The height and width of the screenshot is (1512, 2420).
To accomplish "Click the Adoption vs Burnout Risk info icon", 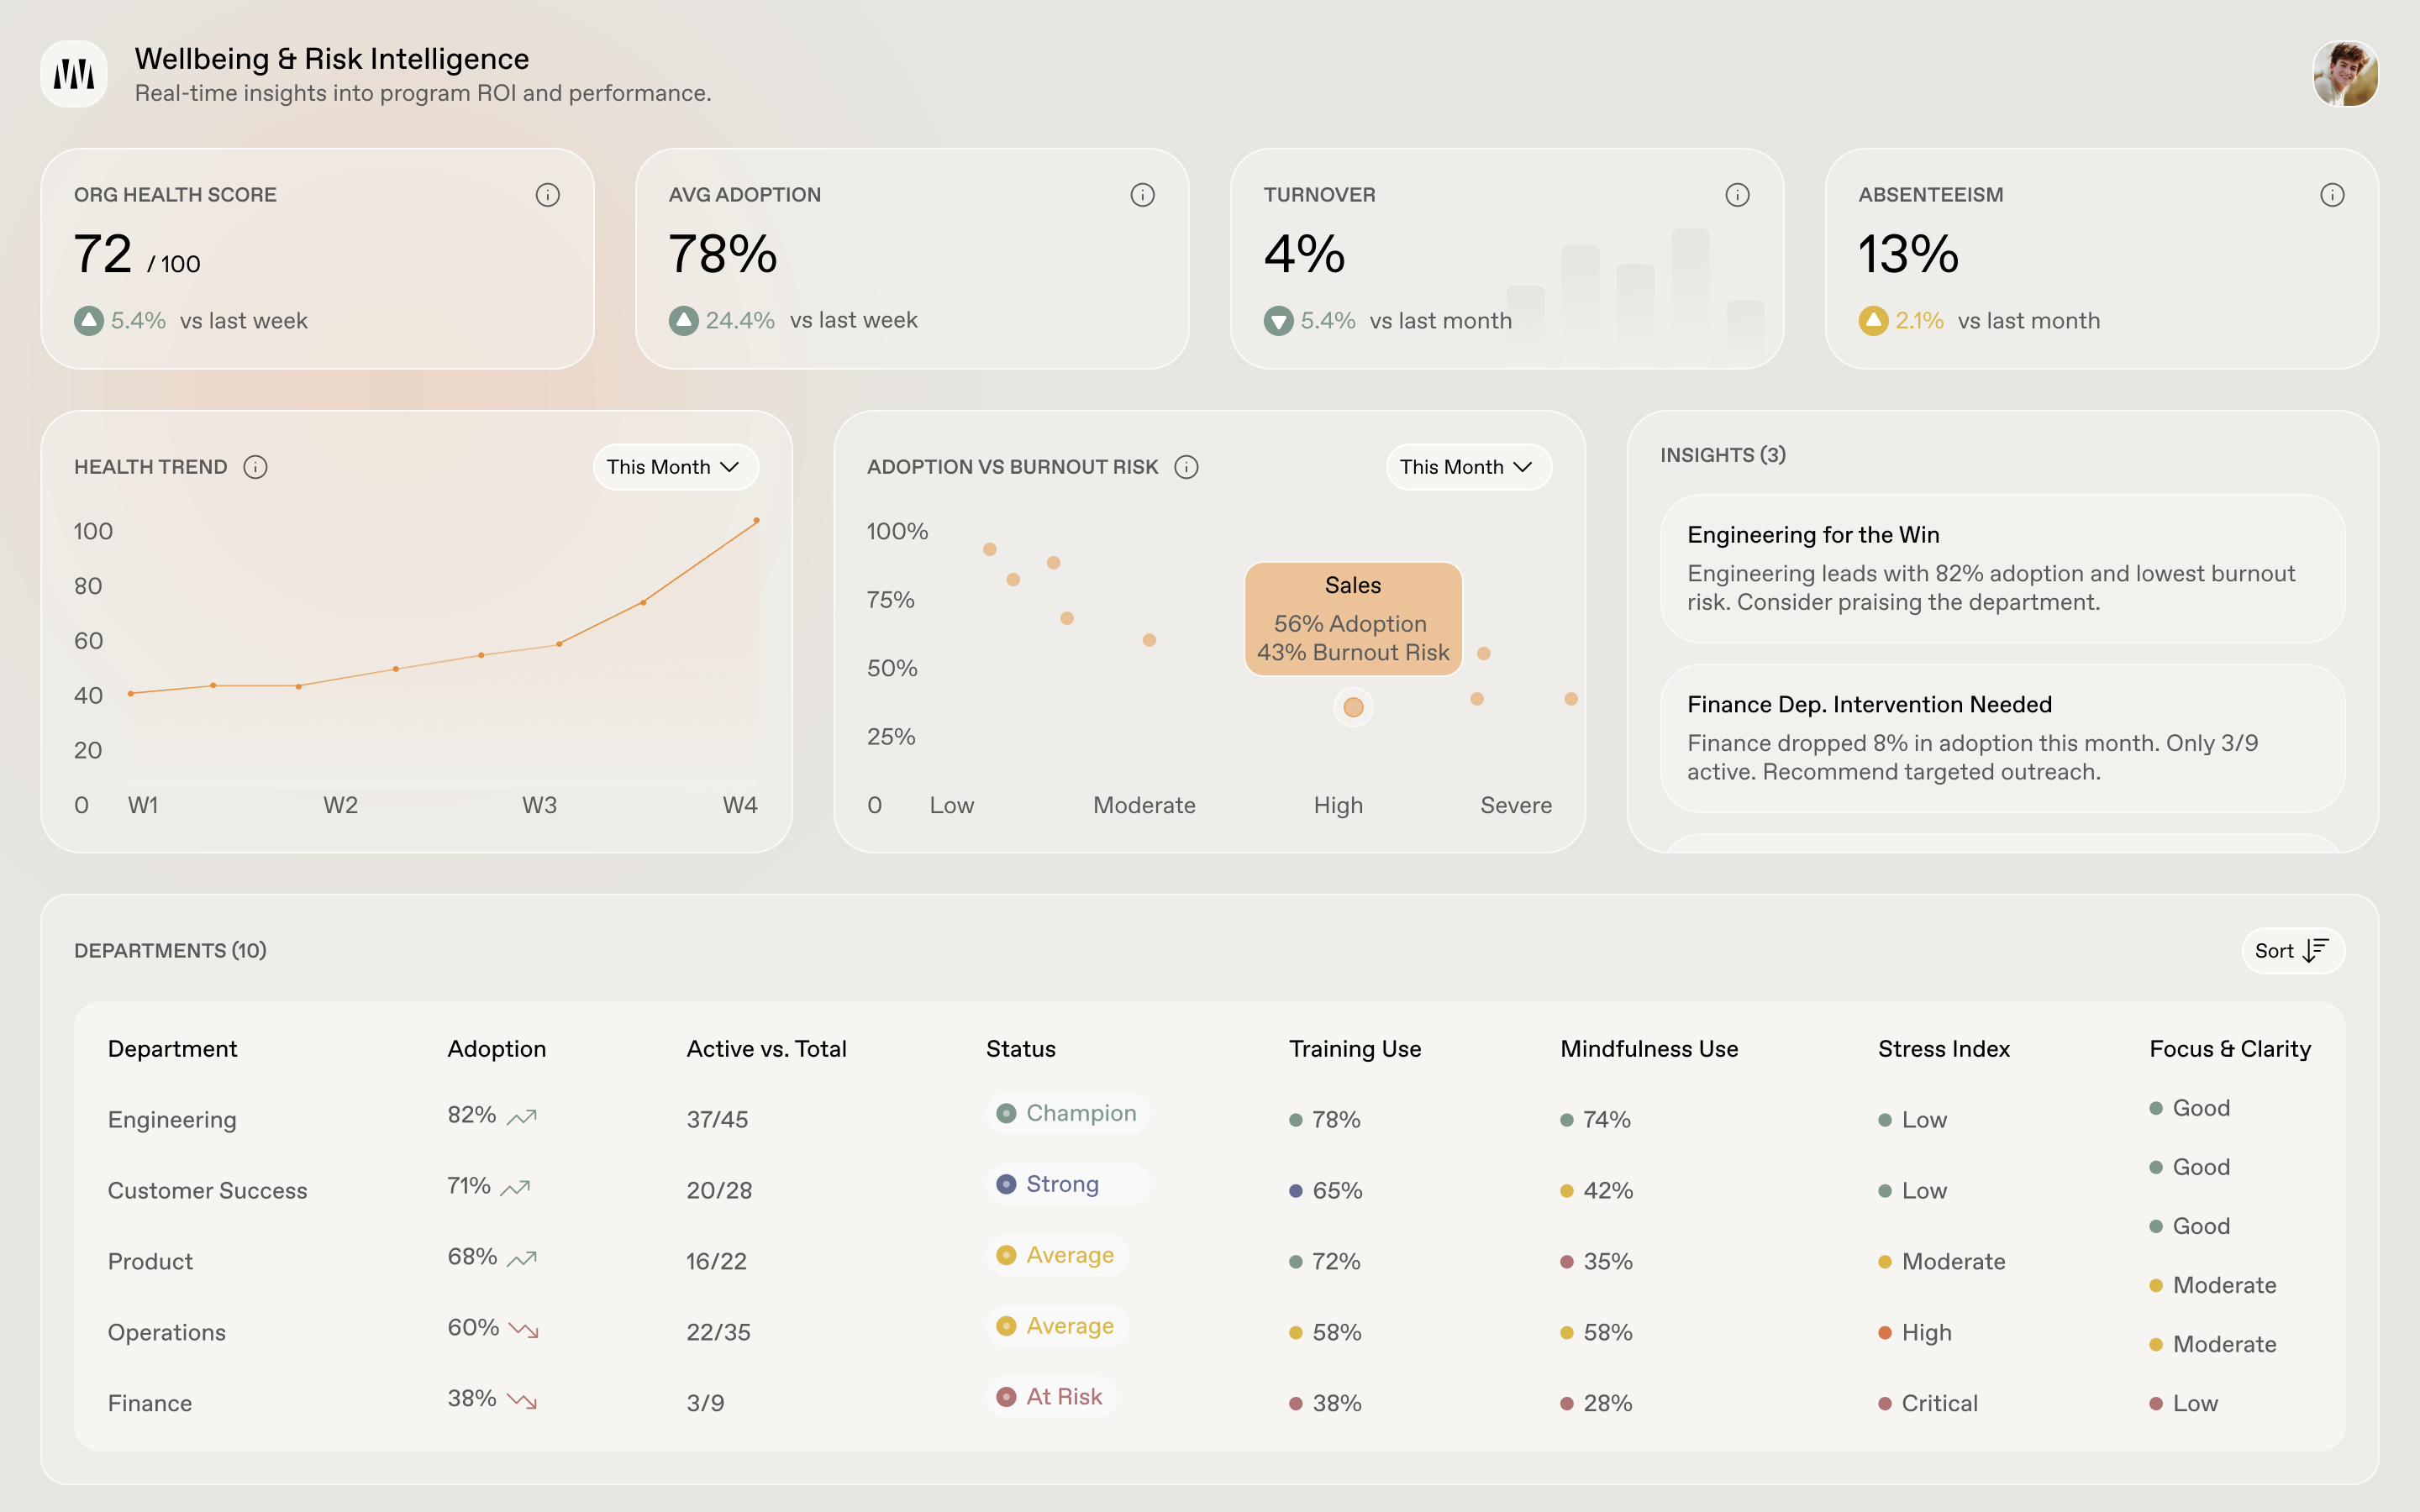I will pyautogui.click(x=1186, y=466).
